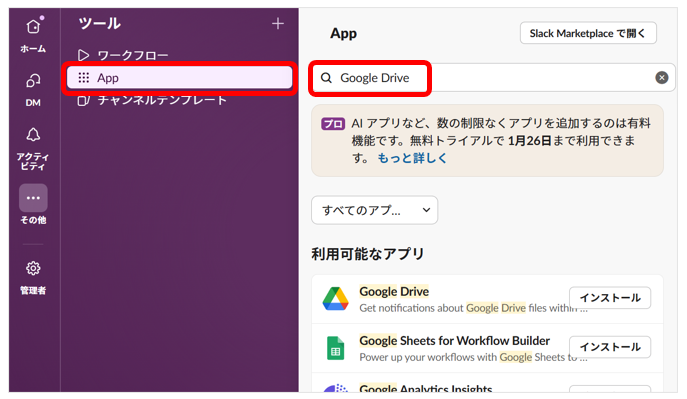Open the ホーム (Home) sidebar icon
Viewport: 687px width, 399px height.
[33, 27]
